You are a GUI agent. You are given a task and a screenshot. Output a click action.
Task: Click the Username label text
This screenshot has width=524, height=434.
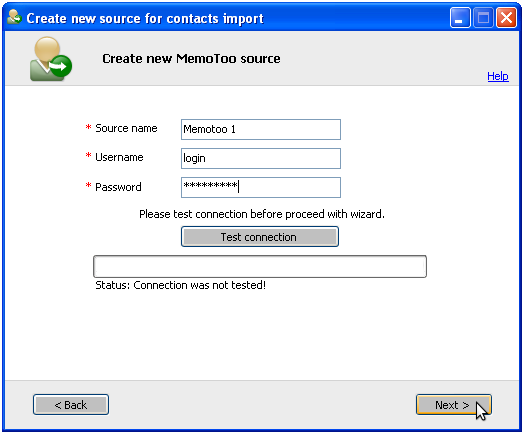119,157
